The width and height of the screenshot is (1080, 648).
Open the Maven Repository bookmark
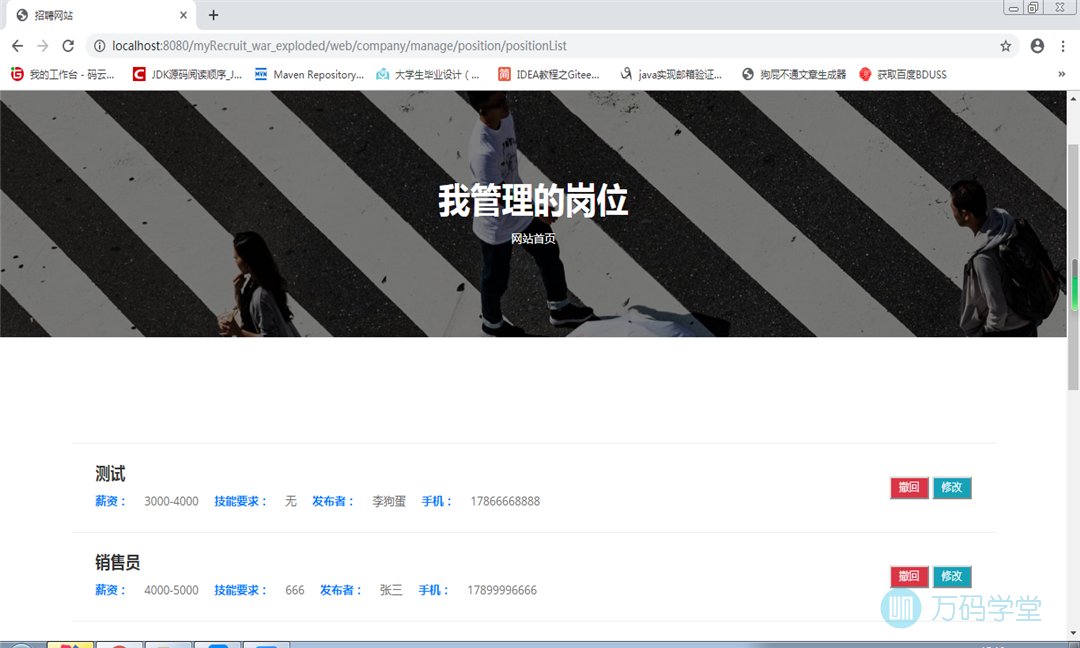pos(309,74)
